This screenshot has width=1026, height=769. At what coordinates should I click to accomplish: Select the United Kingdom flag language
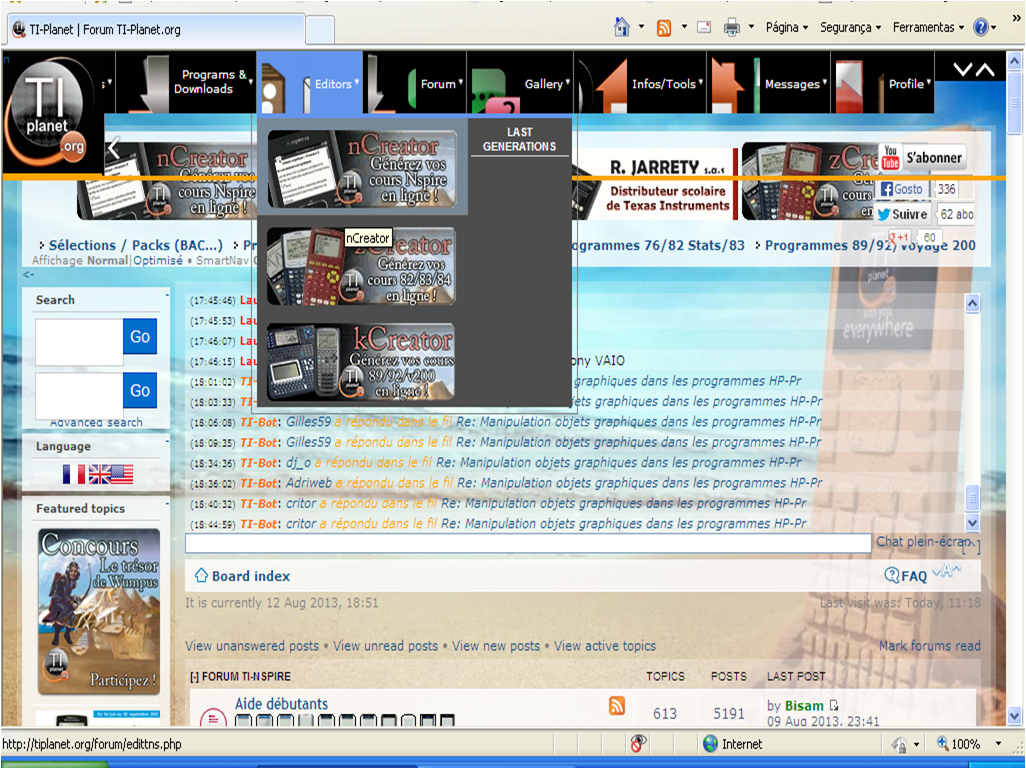pyautogui.click(x=99, y=474)
